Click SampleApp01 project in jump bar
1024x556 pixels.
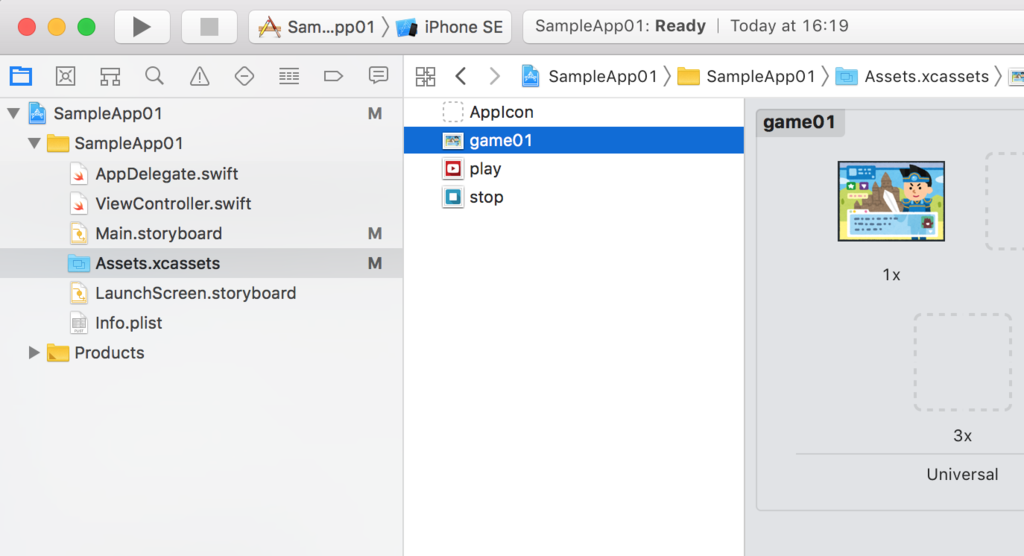[590, 76]
